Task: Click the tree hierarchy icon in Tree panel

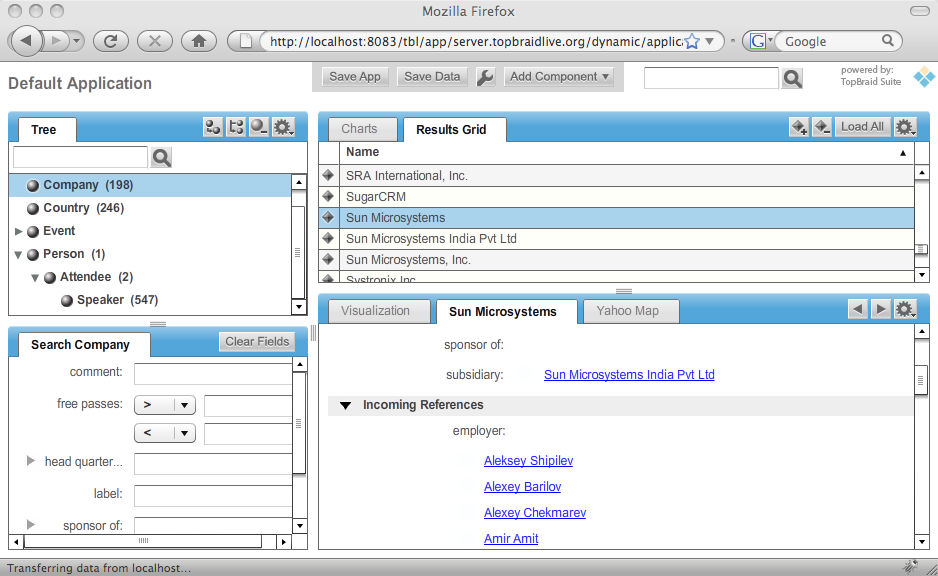Action: [236, 127]
